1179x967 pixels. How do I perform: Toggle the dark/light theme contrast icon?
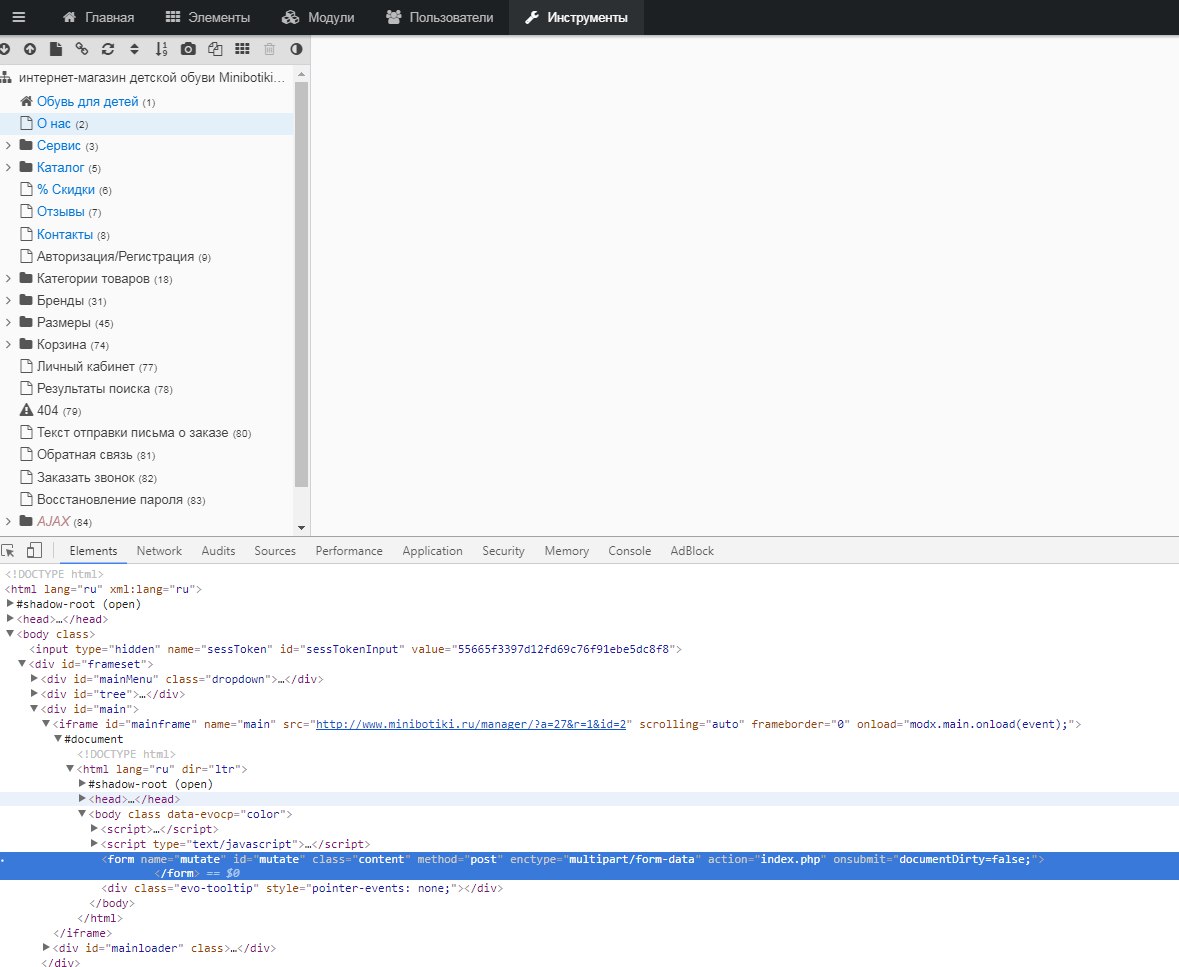[x=296, y=49]
